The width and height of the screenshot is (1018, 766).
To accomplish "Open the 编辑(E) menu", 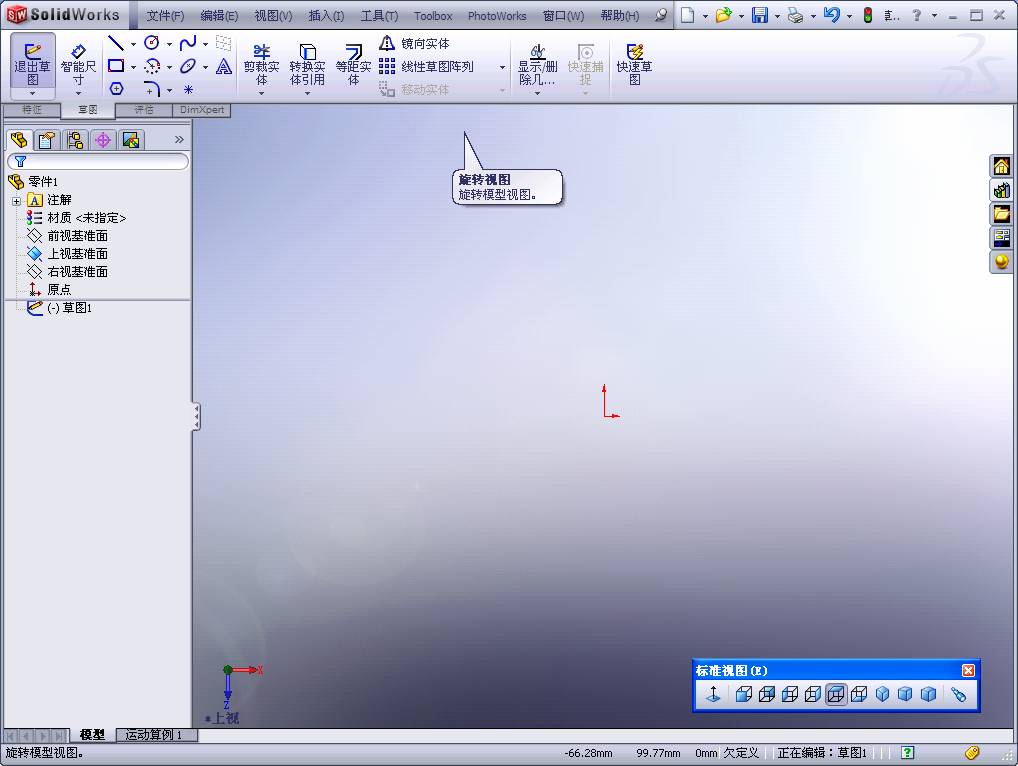I will point(219,16).
